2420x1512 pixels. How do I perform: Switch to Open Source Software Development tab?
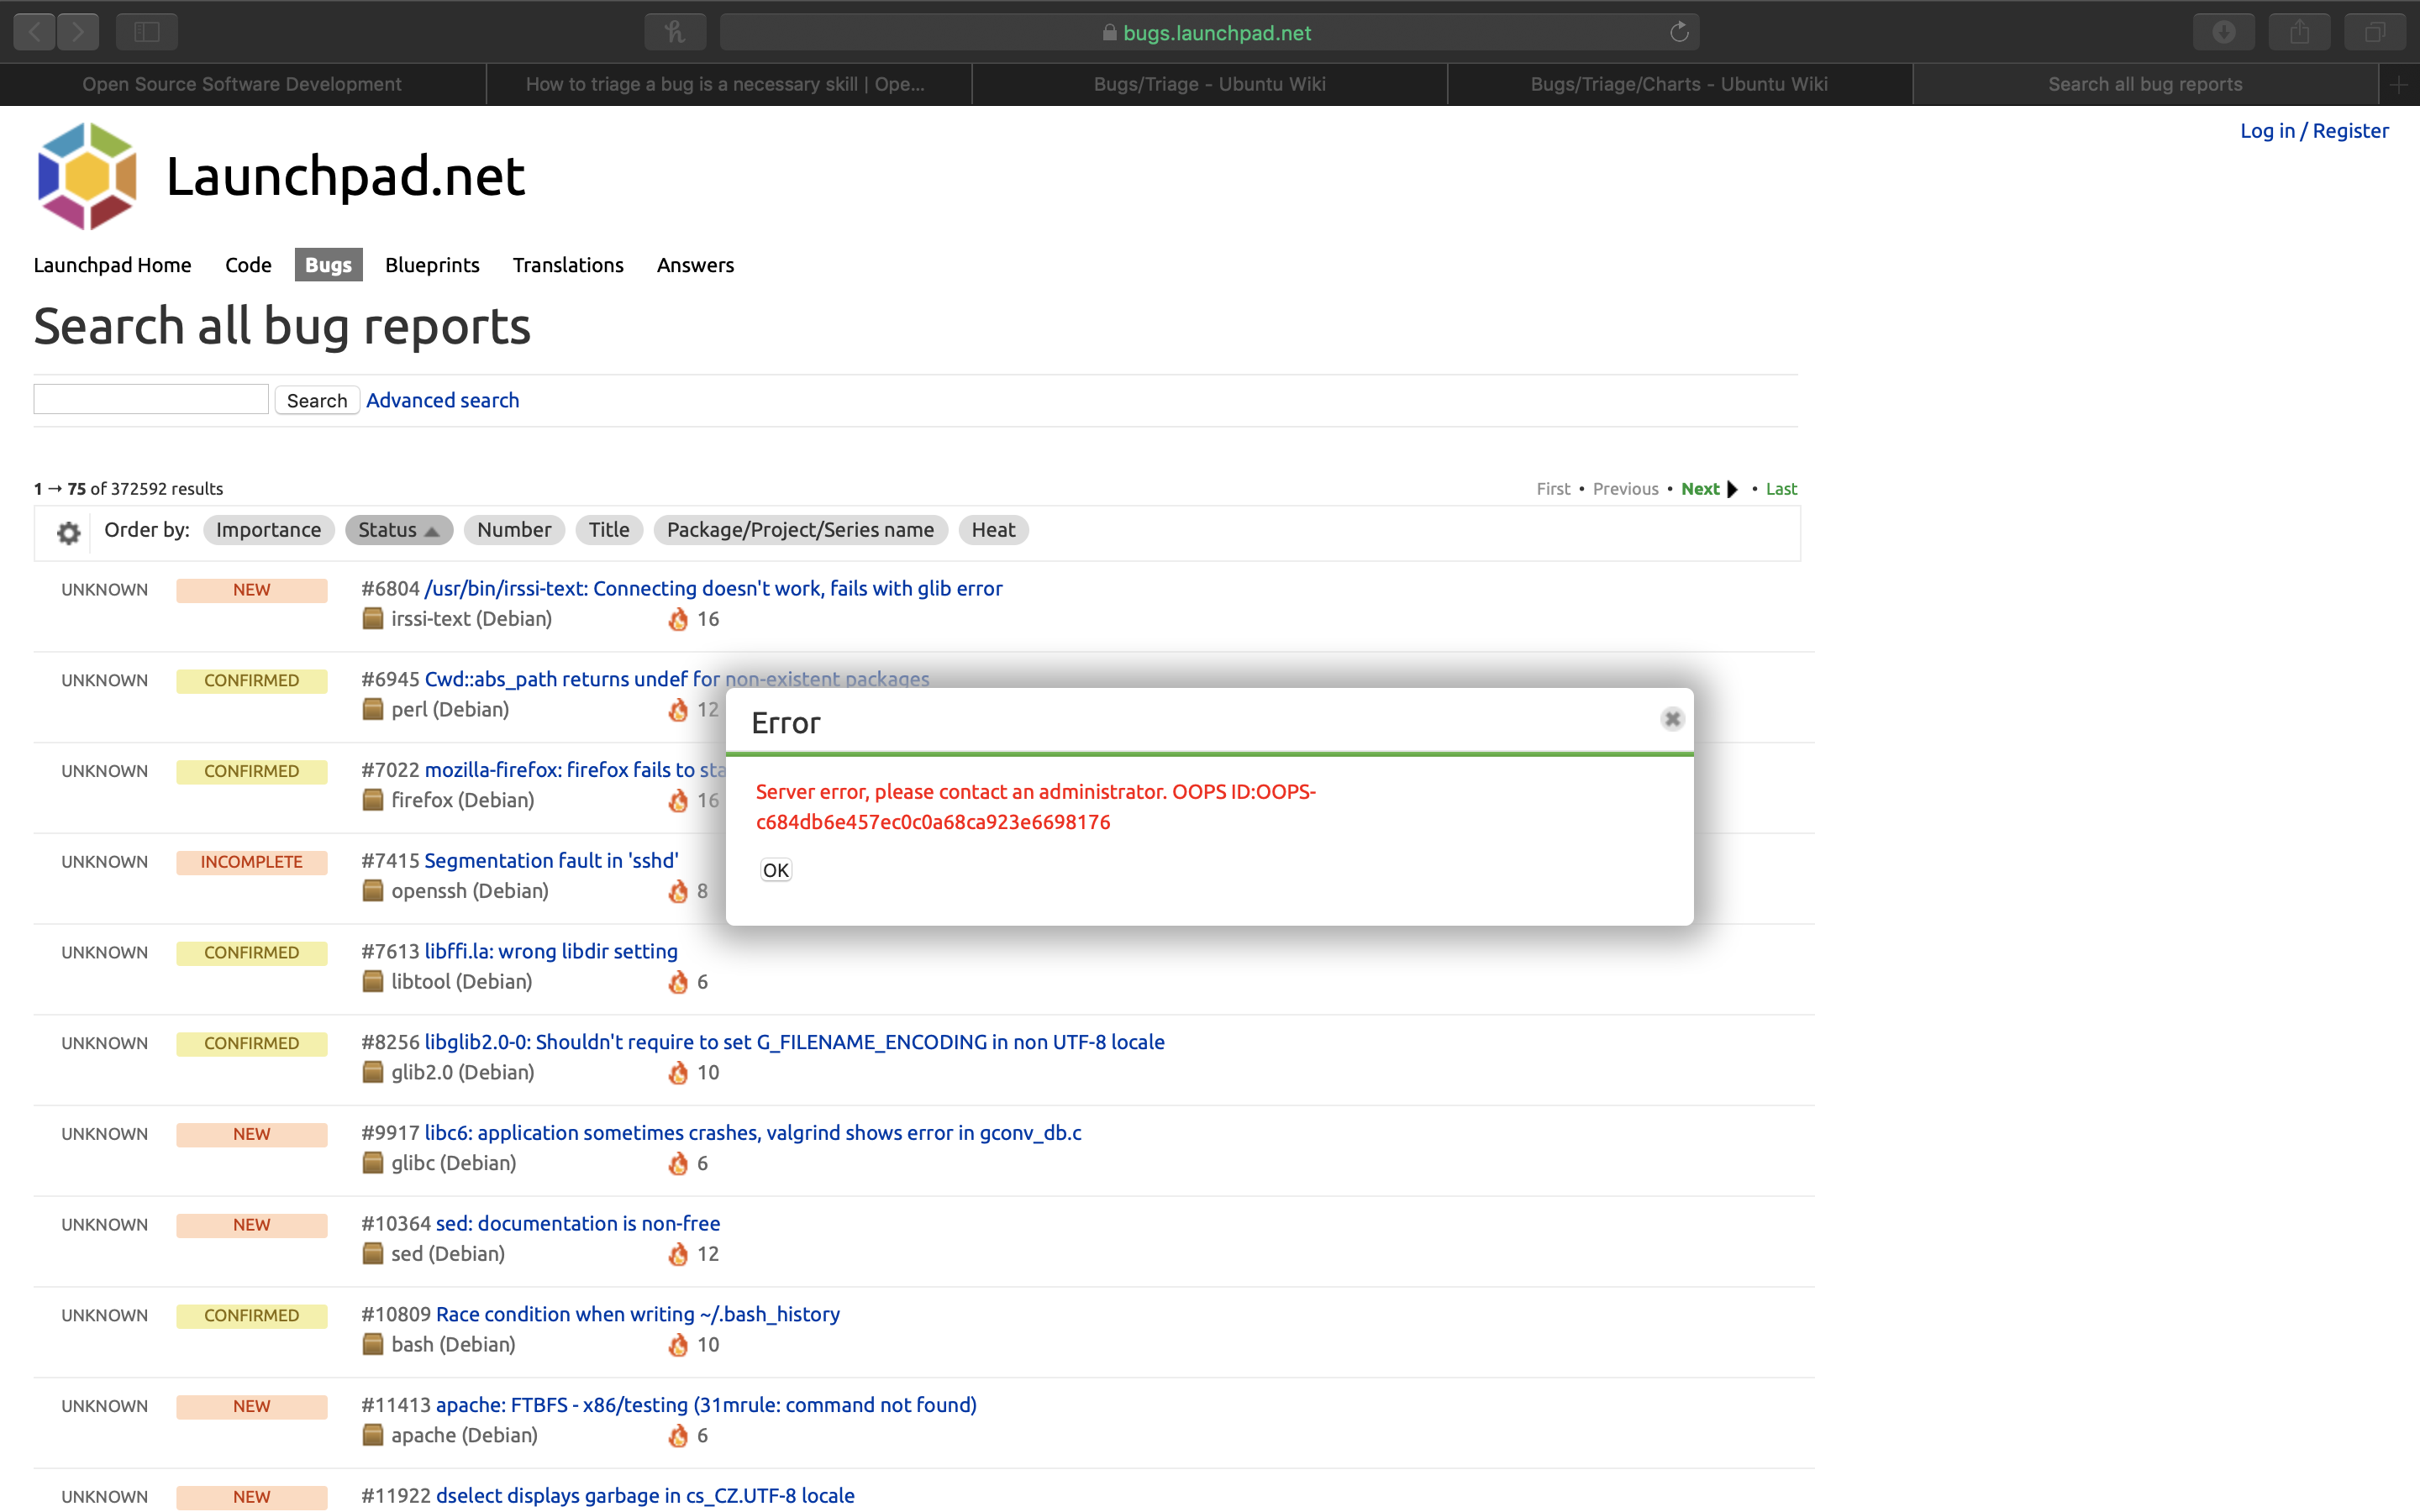coord(242,85)
